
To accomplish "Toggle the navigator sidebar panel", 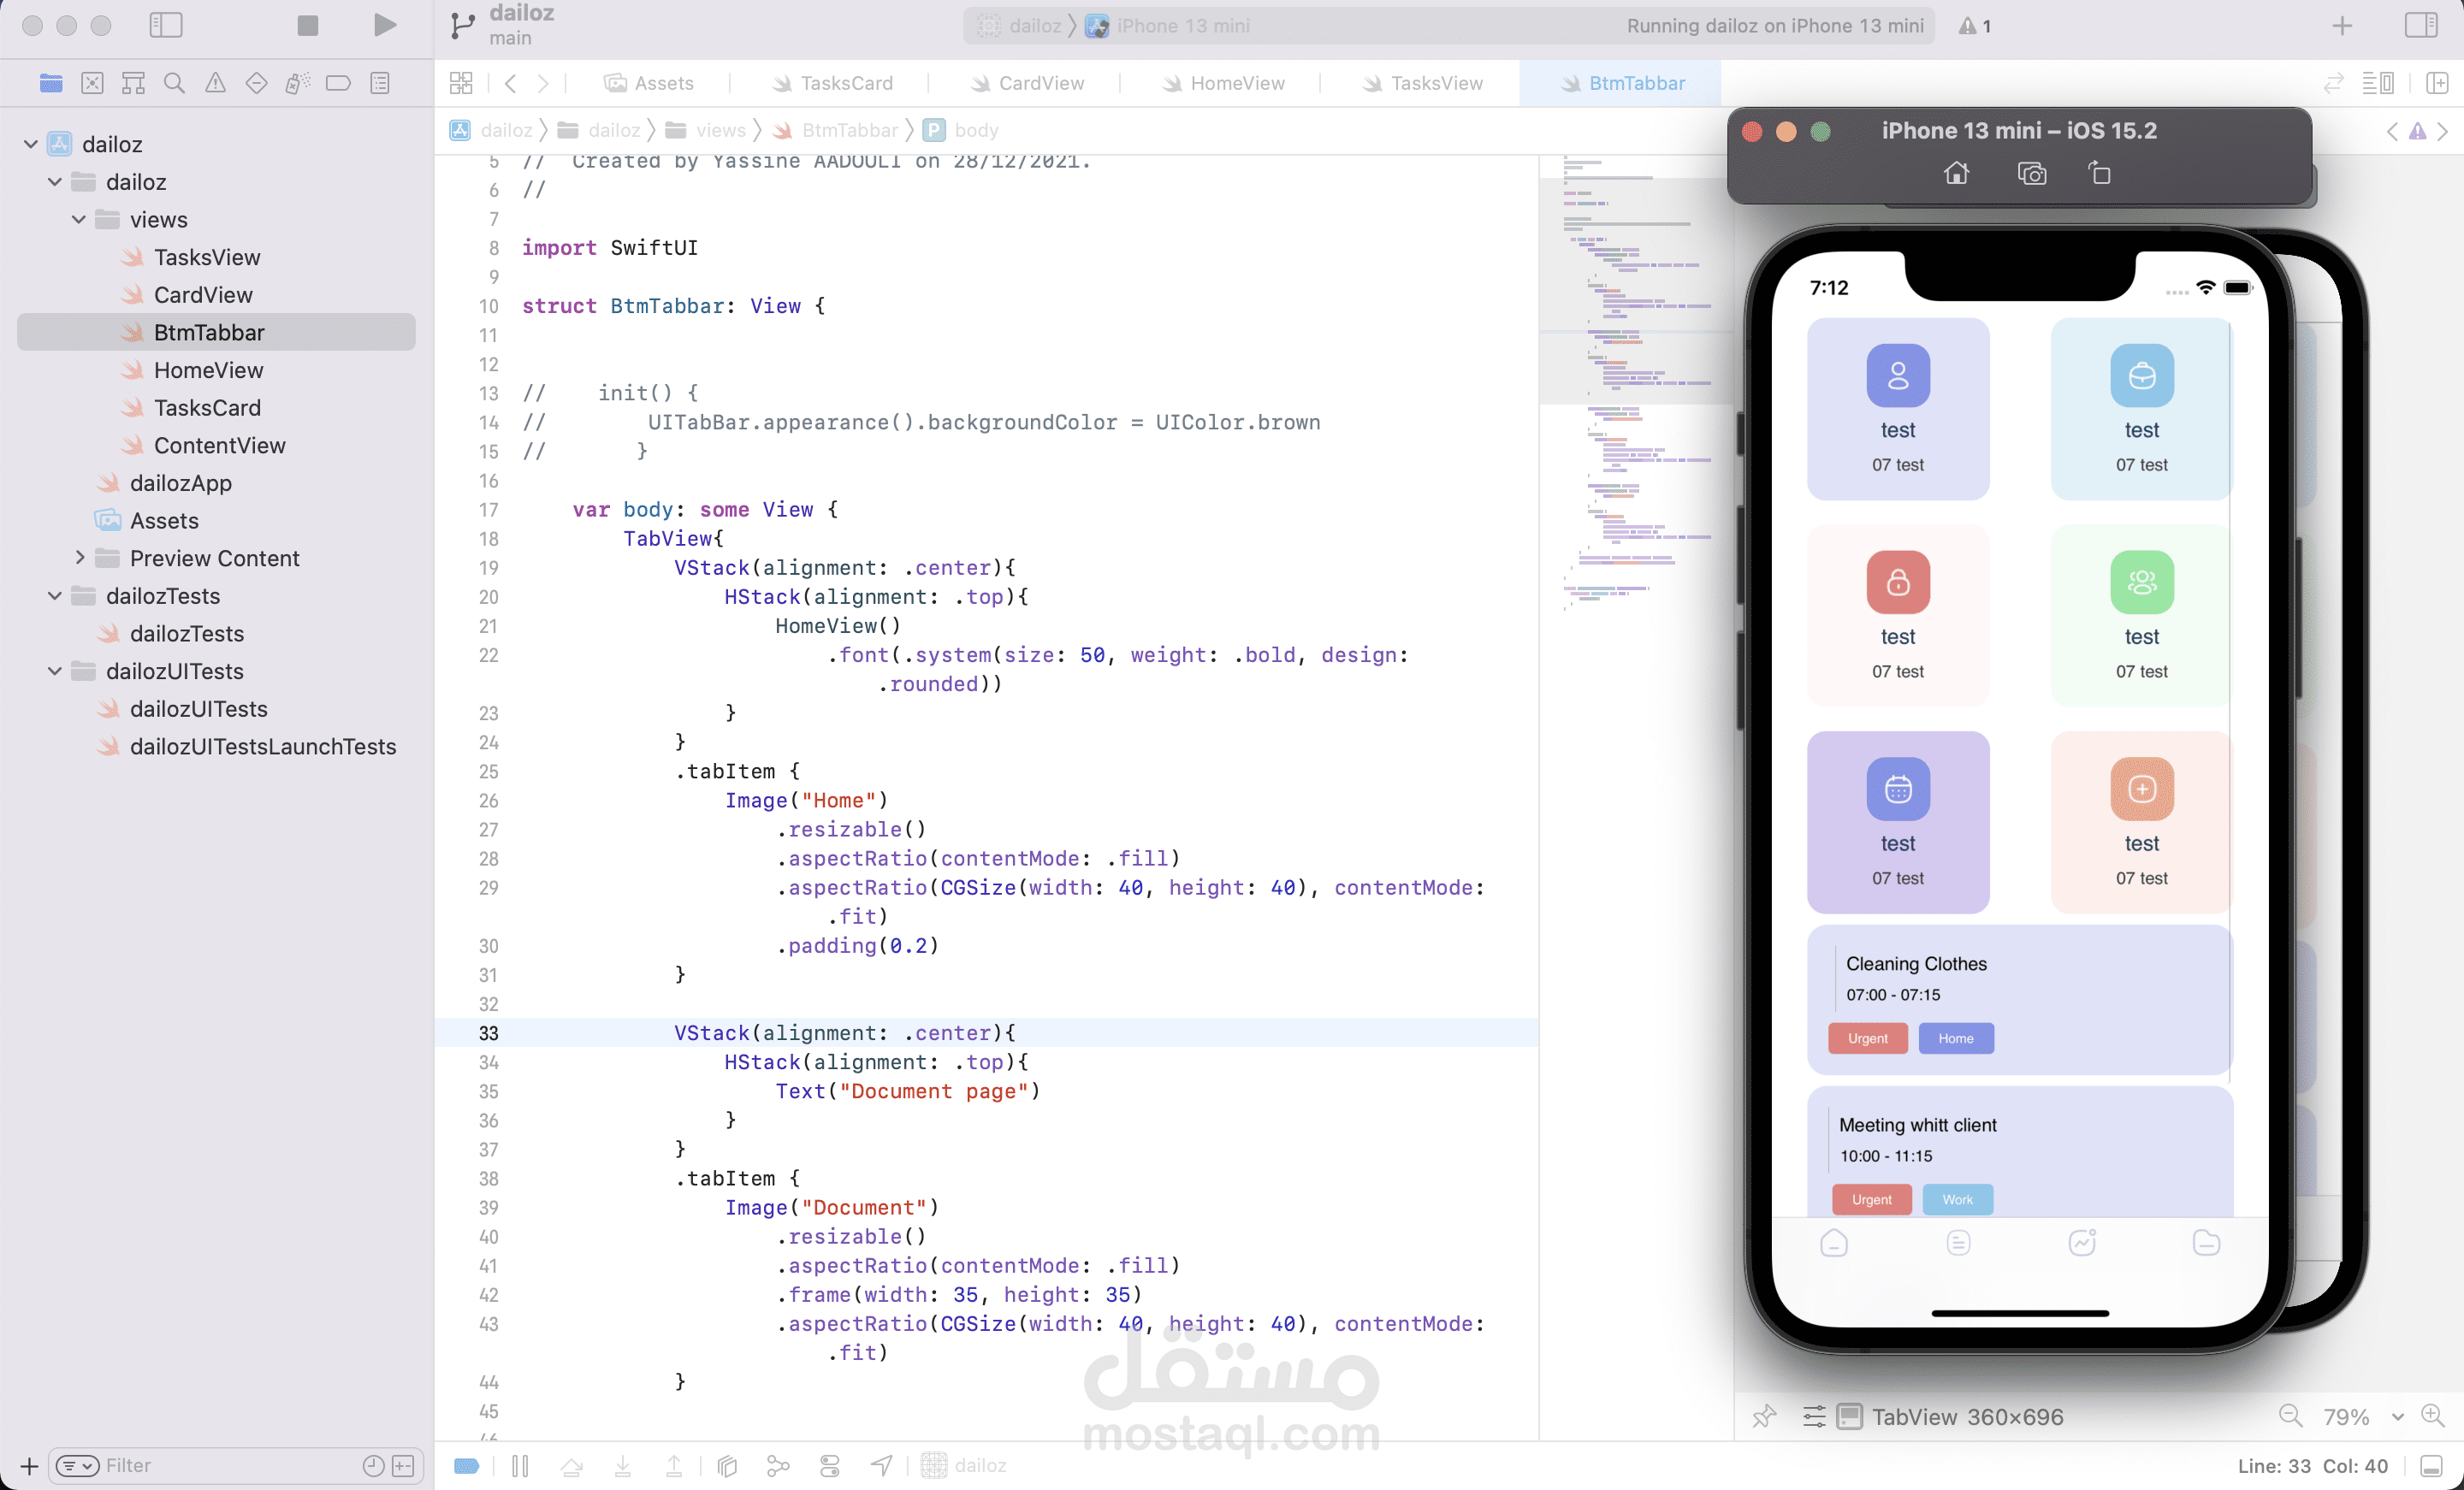I will click(166, 25).
